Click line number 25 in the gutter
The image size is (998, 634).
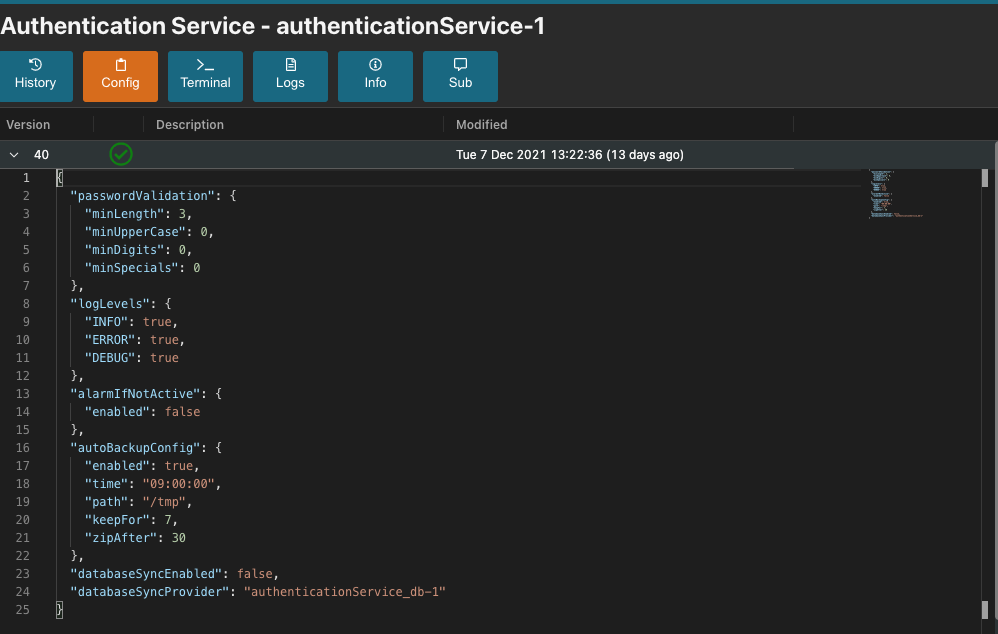[x=23, y=610]
